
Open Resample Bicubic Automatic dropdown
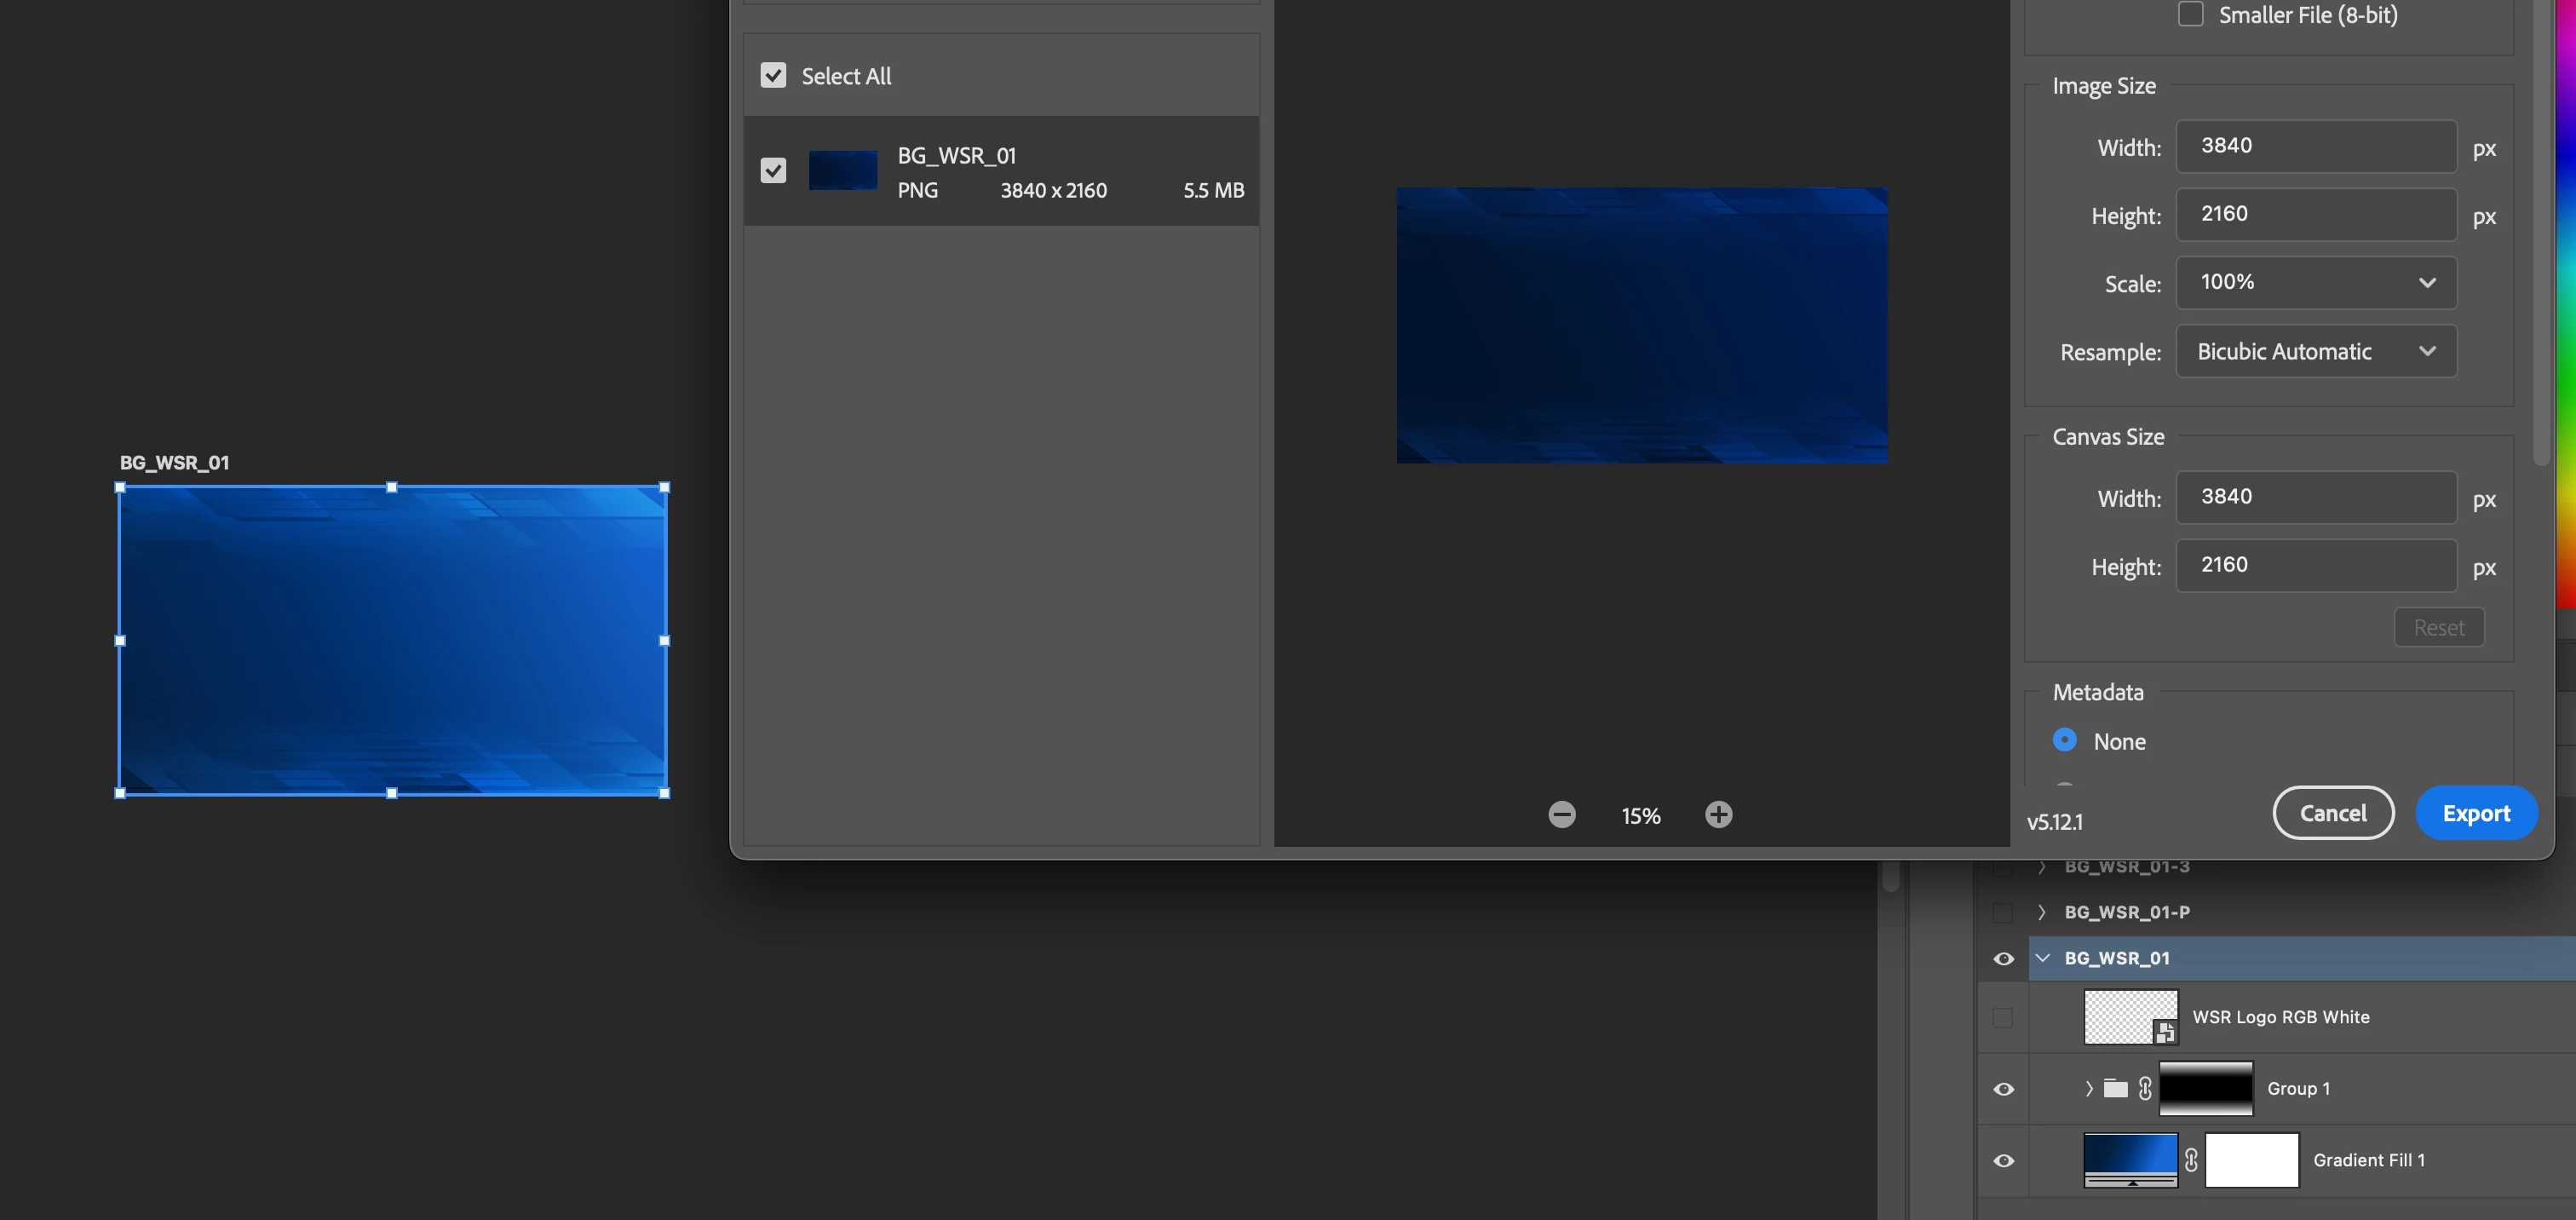[x=2315, y=351]
